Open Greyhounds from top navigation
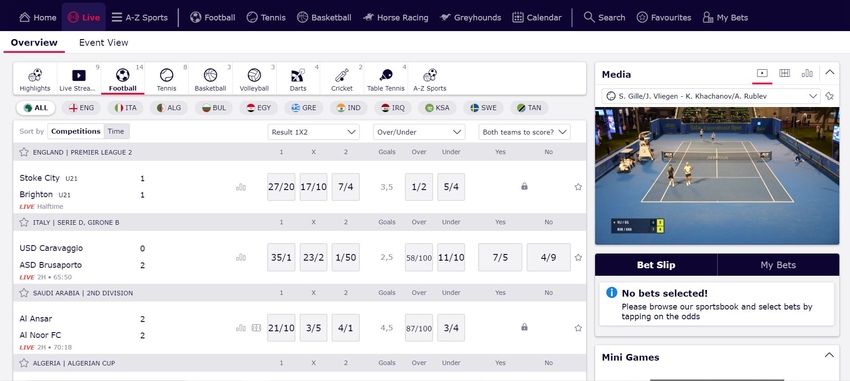The image size is (850, 381). click(x=471, y=17)
